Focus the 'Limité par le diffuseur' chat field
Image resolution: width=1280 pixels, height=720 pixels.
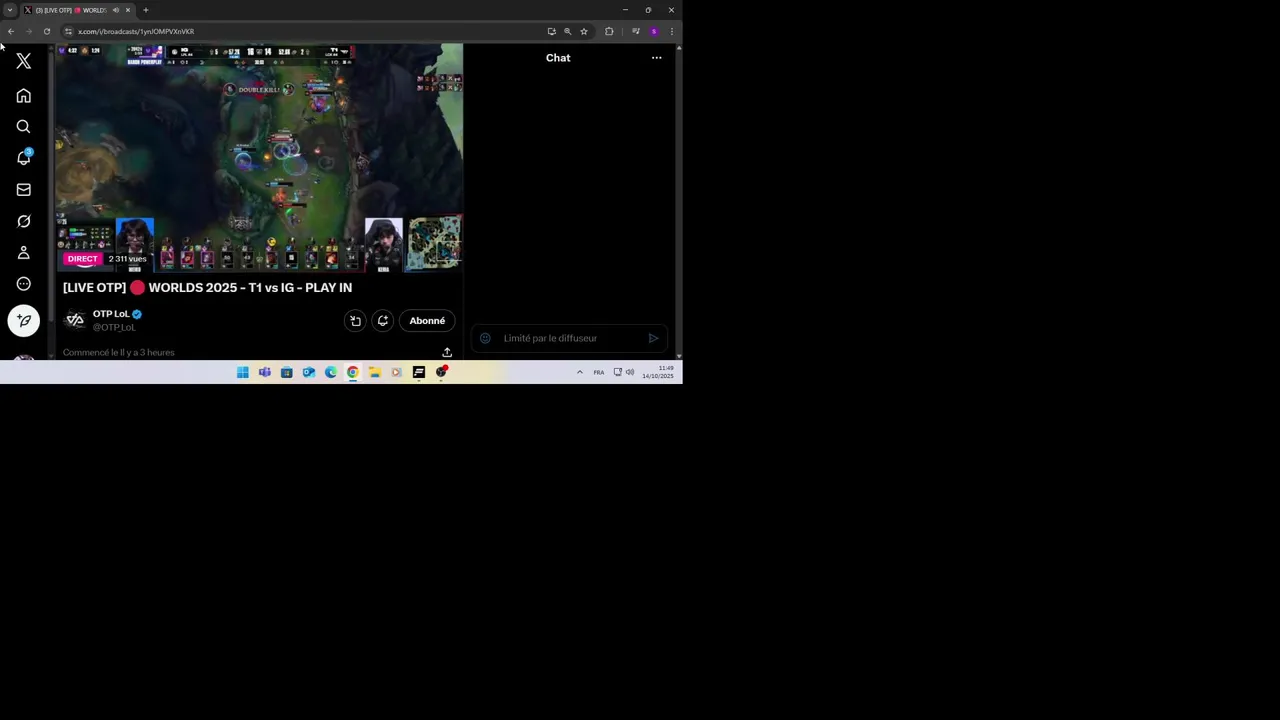click(x=570, y=338)
